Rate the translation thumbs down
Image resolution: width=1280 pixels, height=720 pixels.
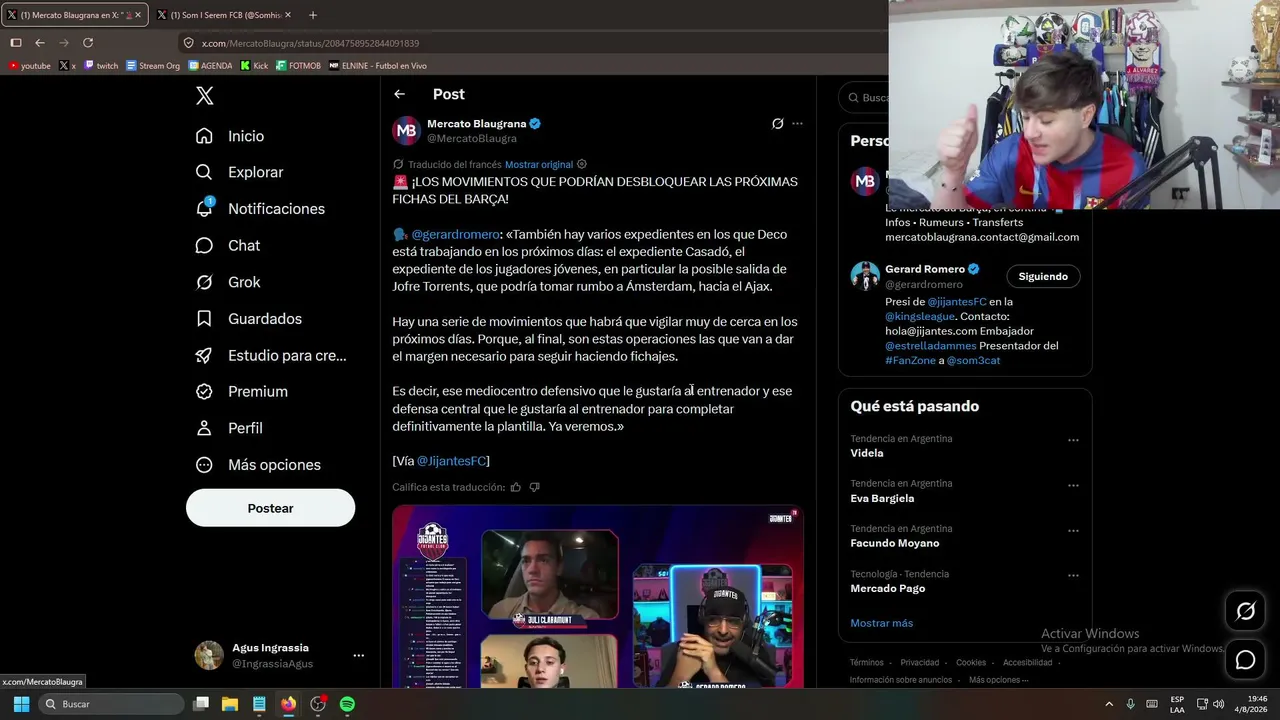tap(534, 487)
